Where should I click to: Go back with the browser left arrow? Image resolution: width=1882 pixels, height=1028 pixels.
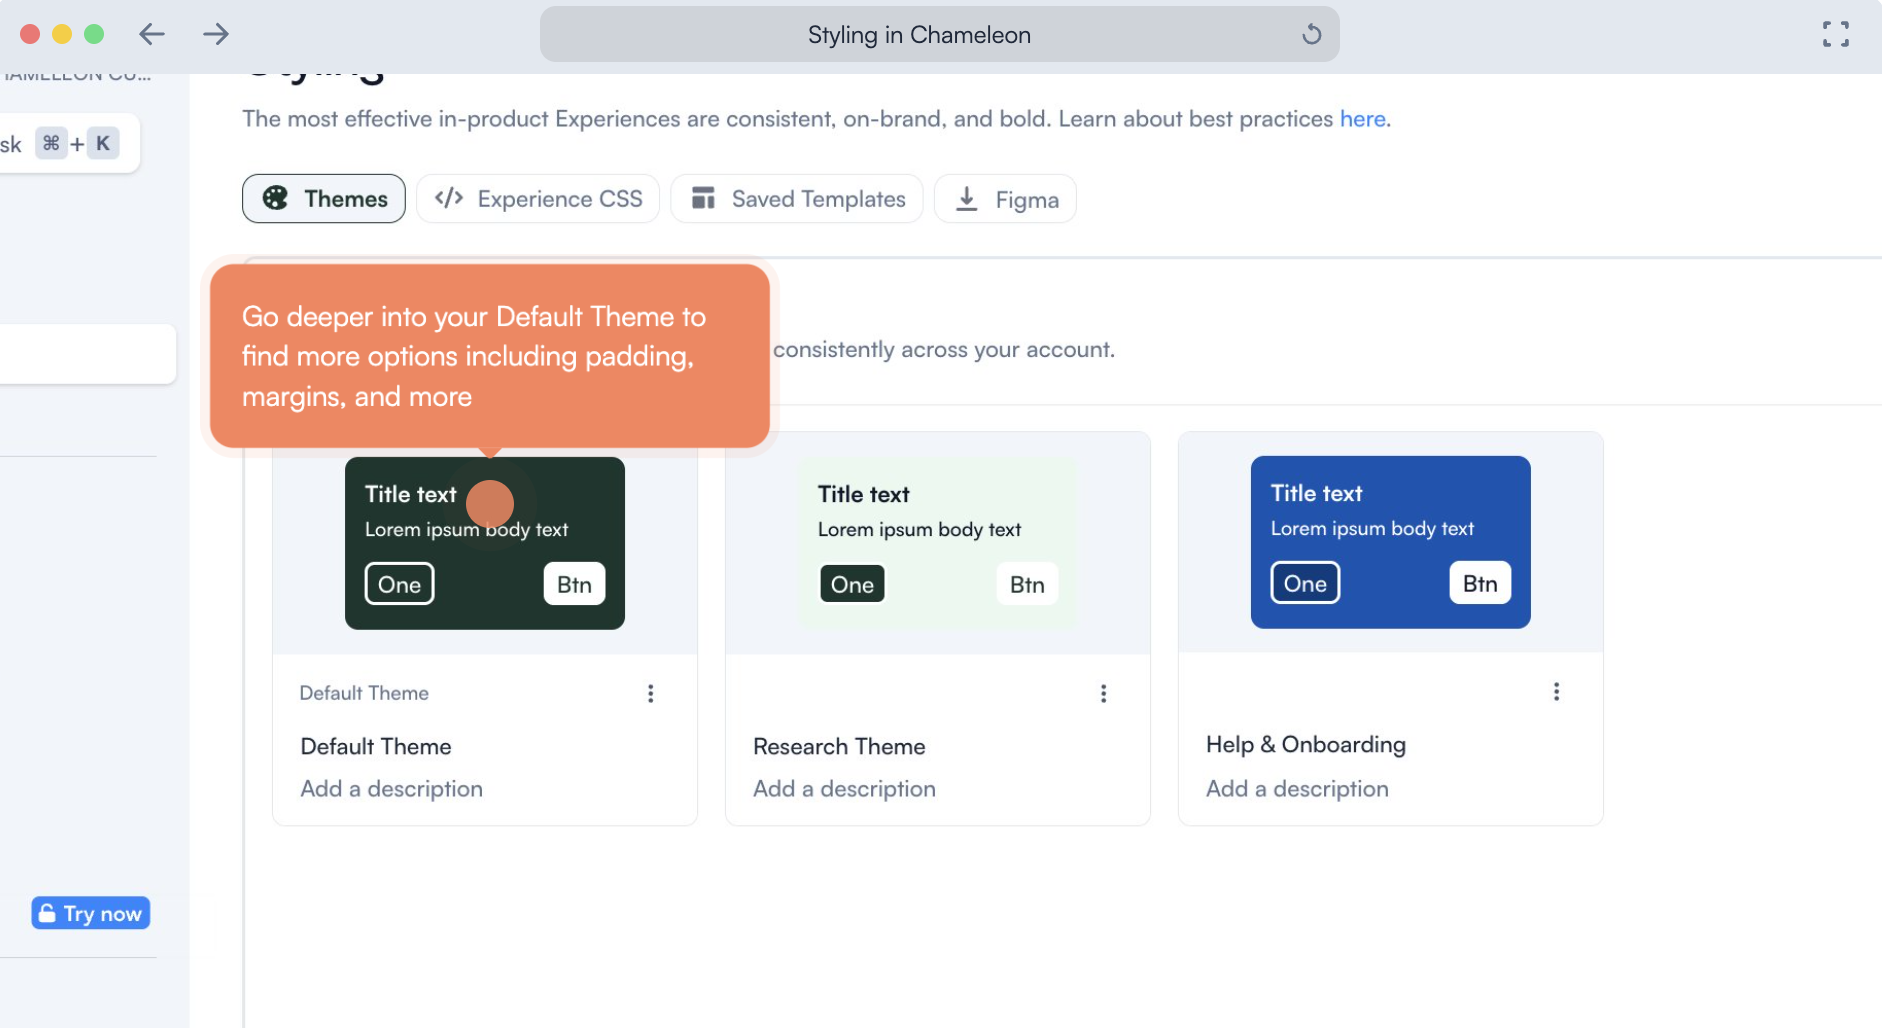(152, 34)
